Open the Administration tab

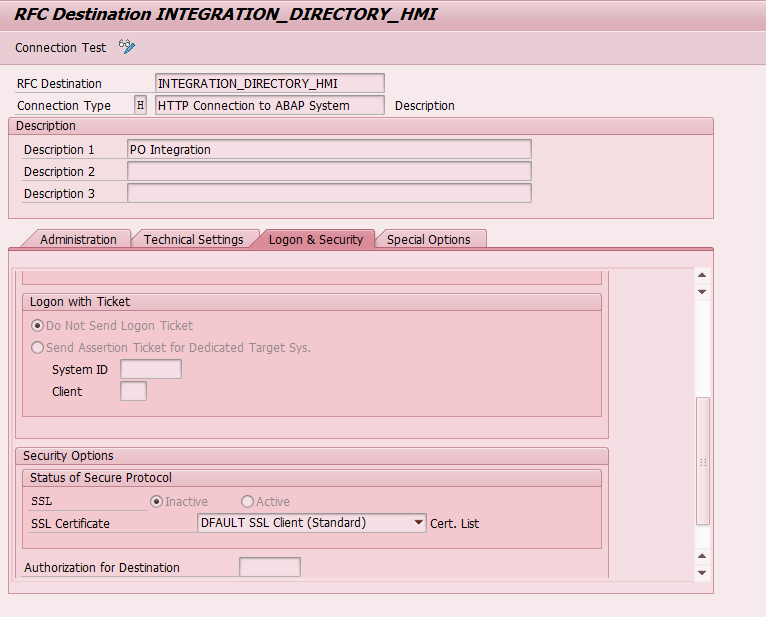point(78,239)
